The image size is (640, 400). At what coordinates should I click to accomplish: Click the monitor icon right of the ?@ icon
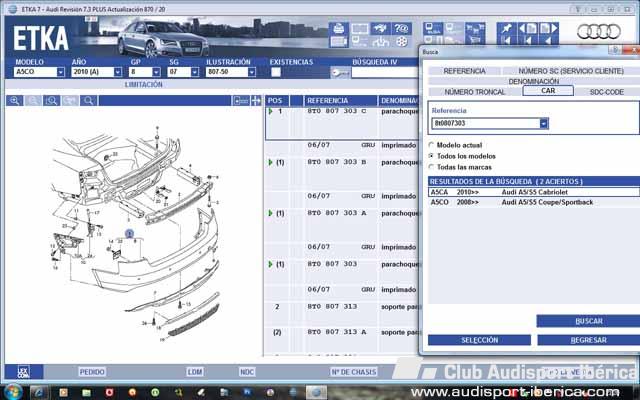click(433, 29)
